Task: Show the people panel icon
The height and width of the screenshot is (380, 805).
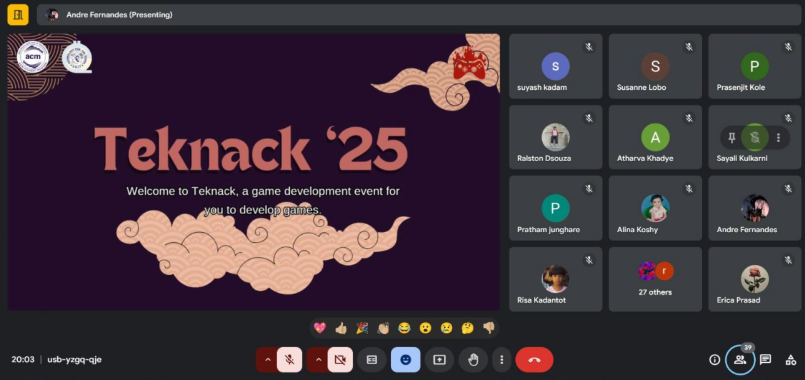Action: [x=740, y=359]
